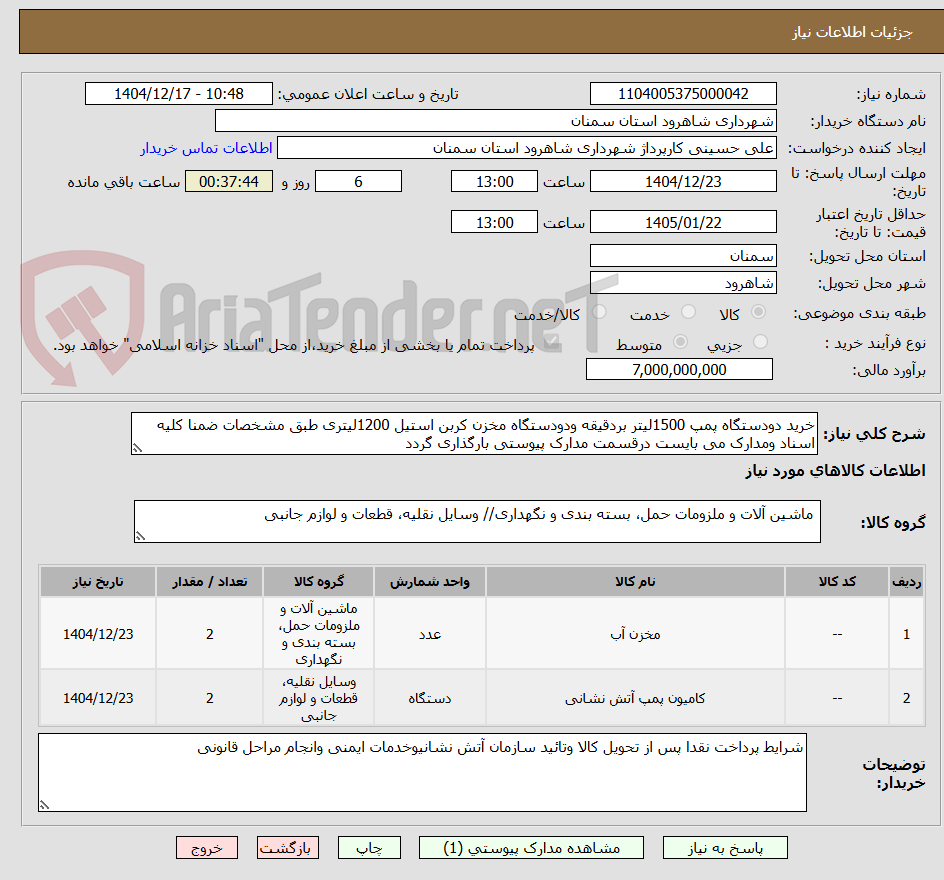This screenshot has height=880, width=944.
Task: Click the request creator name field
Action: point(527,148)
